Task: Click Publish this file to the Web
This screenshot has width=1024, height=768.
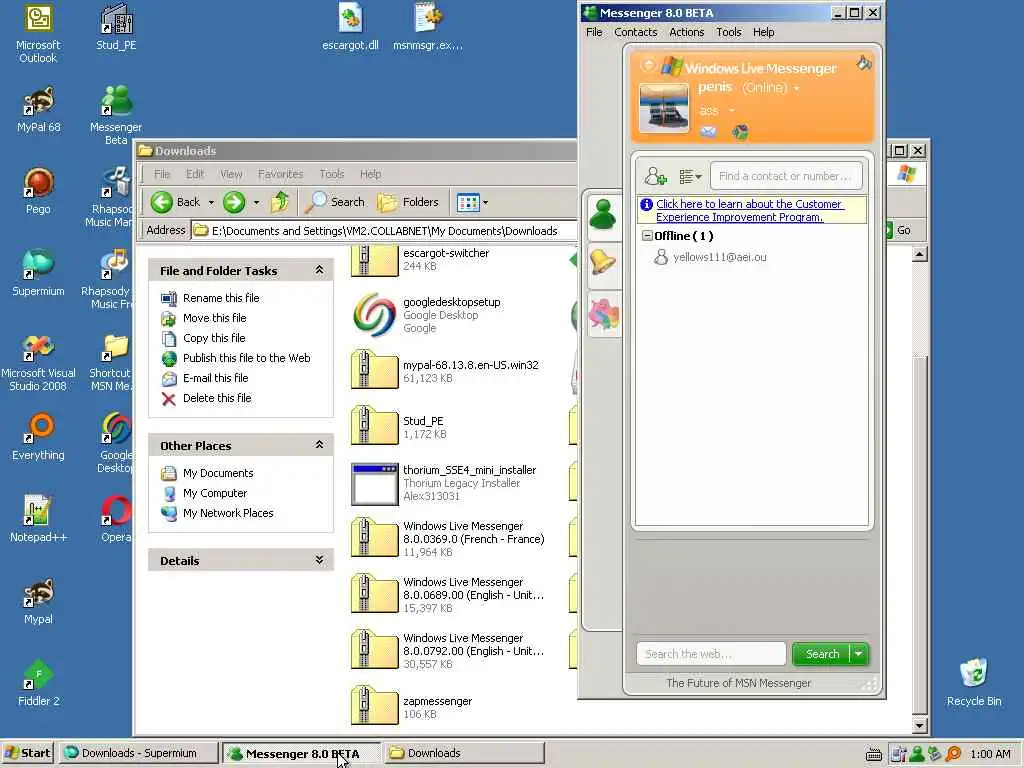Action: coord(246,358)
